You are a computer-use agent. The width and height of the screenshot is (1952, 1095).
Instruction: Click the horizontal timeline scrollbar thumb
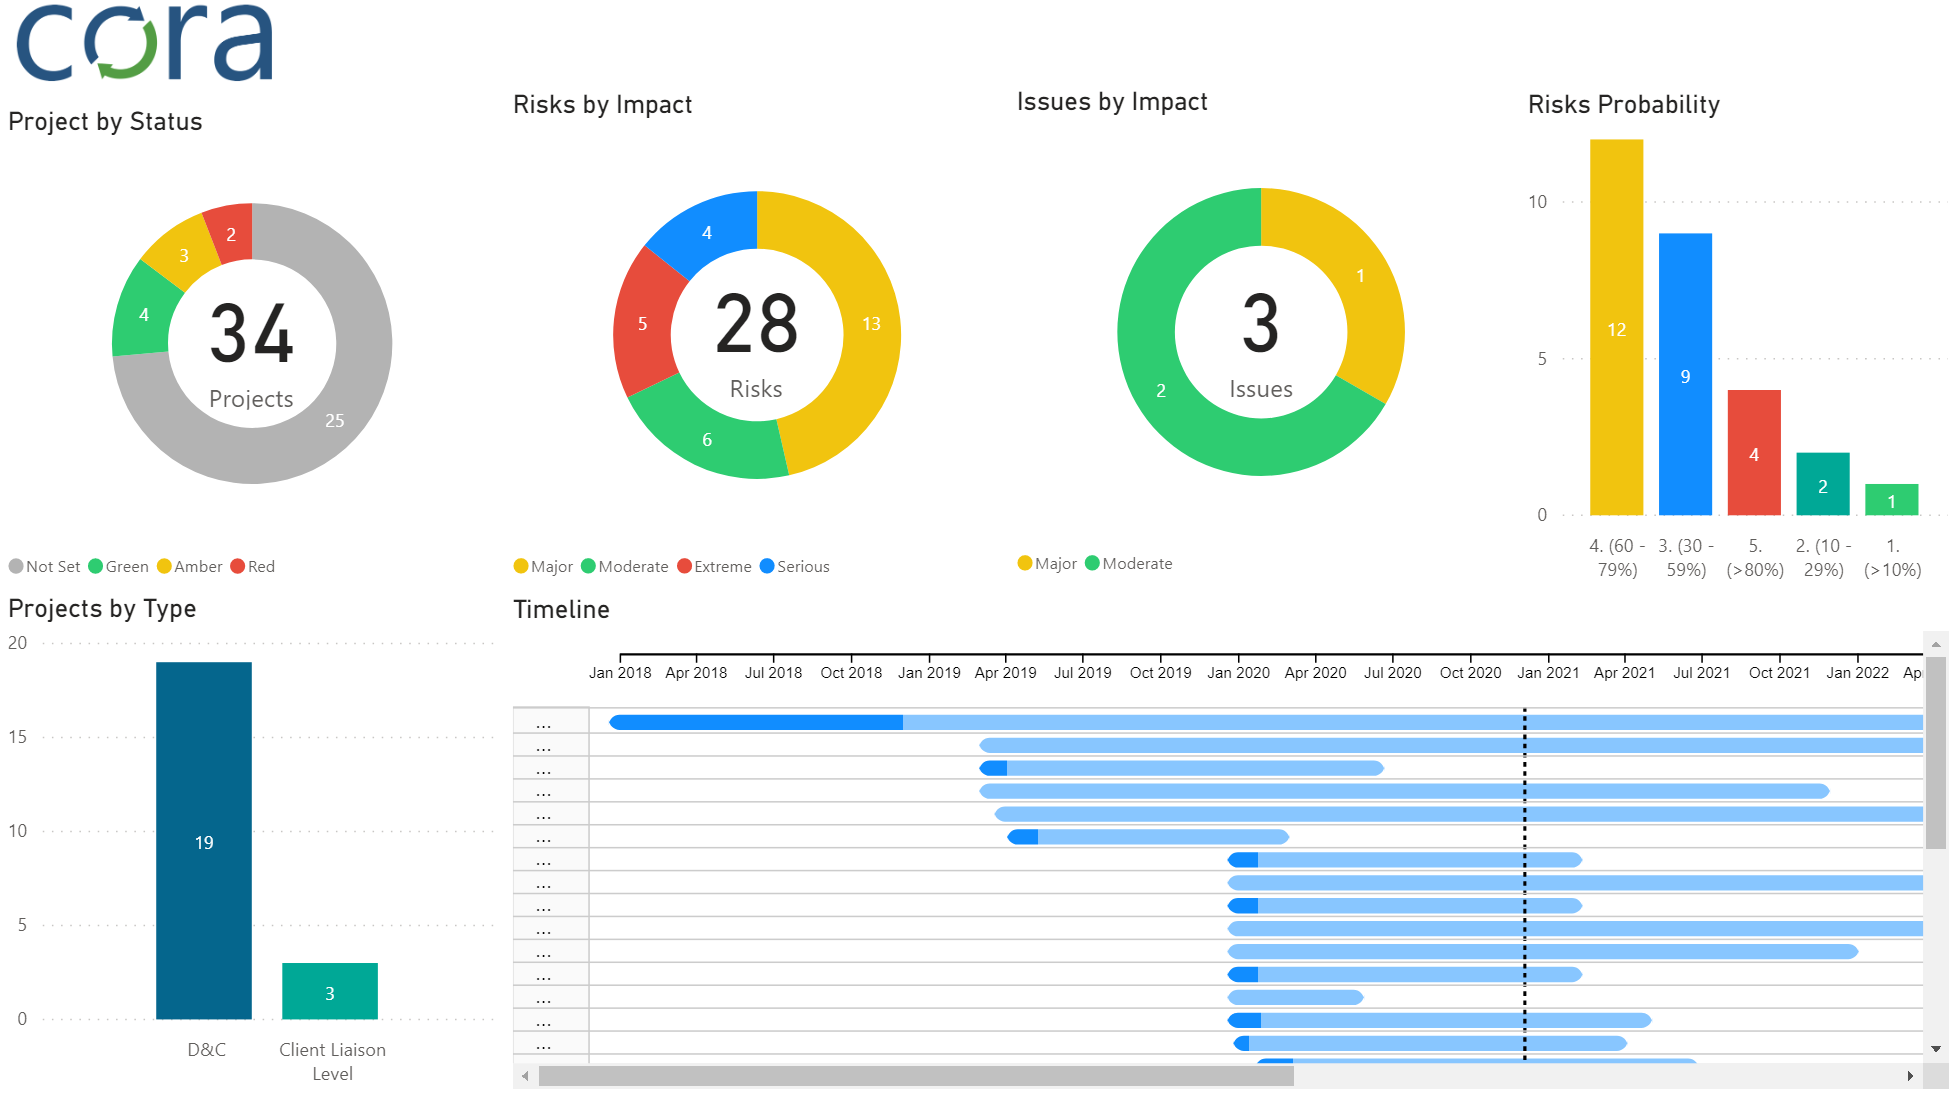click(915, 1076)
